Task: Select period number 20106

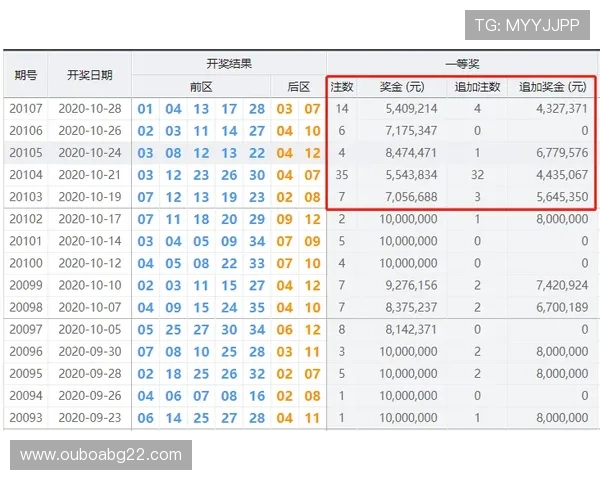Action: pos(26,131)
